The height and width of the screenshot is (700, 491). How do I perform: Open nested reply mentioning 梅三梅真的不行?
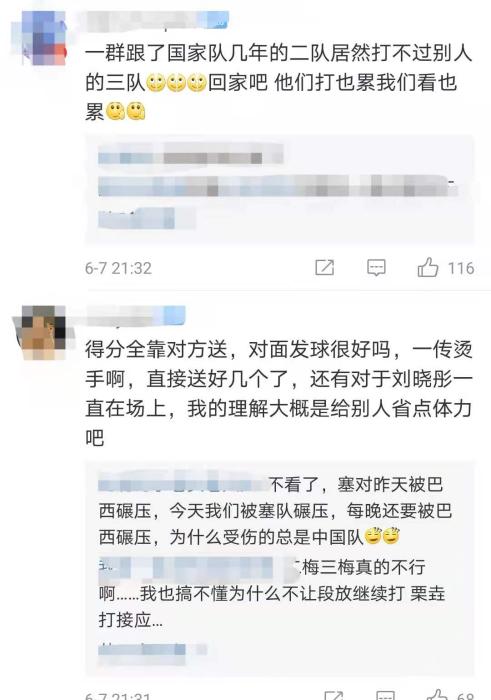coord(272,593)
